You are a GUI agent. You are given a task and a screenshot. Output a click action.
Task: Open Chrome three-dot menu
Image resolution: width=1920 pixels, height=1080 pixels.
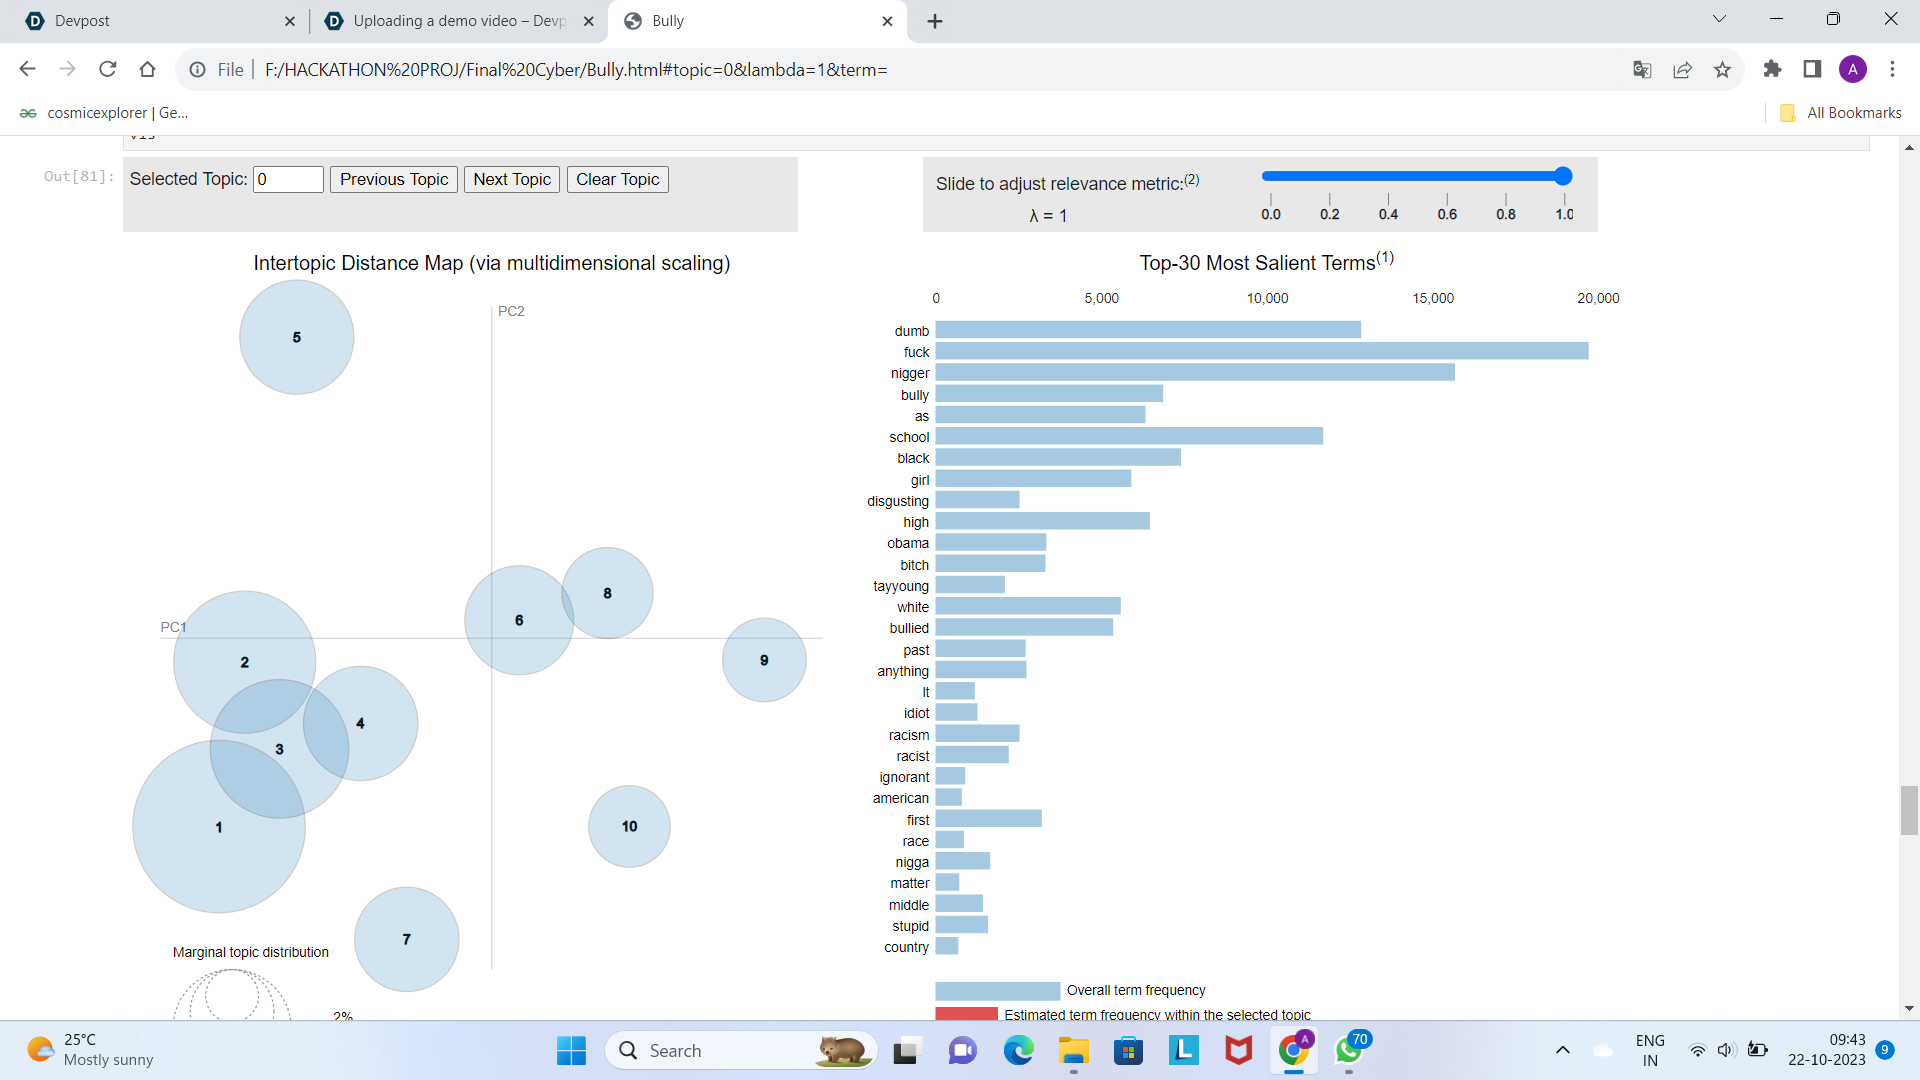[1892, 69]
